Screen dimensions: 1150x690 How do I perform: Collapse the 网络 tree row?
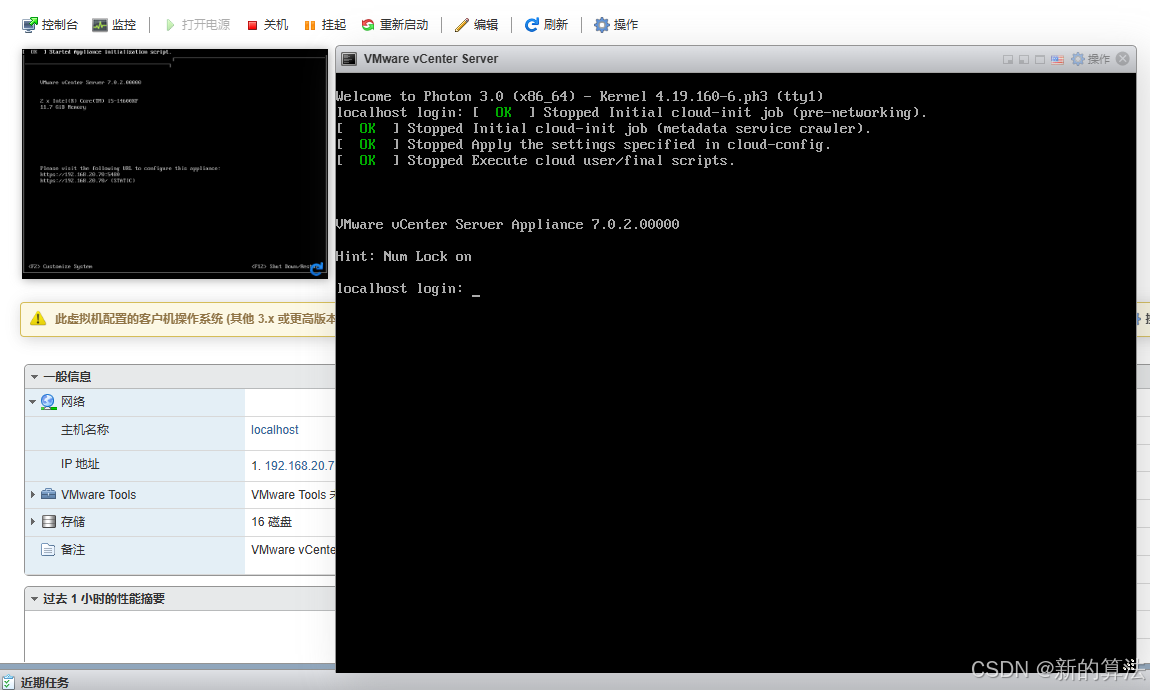coord(32,402)
